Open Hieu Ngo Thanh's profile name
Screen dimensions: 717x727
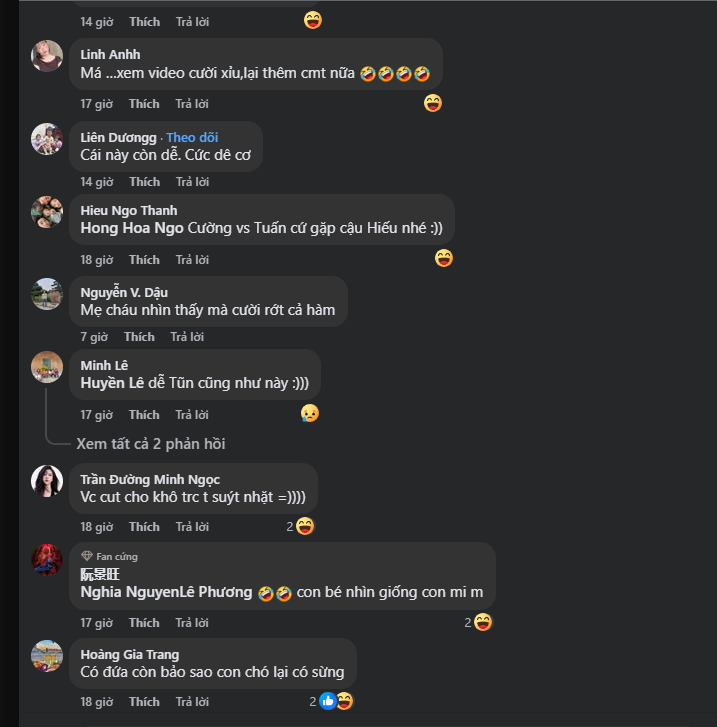128,210
